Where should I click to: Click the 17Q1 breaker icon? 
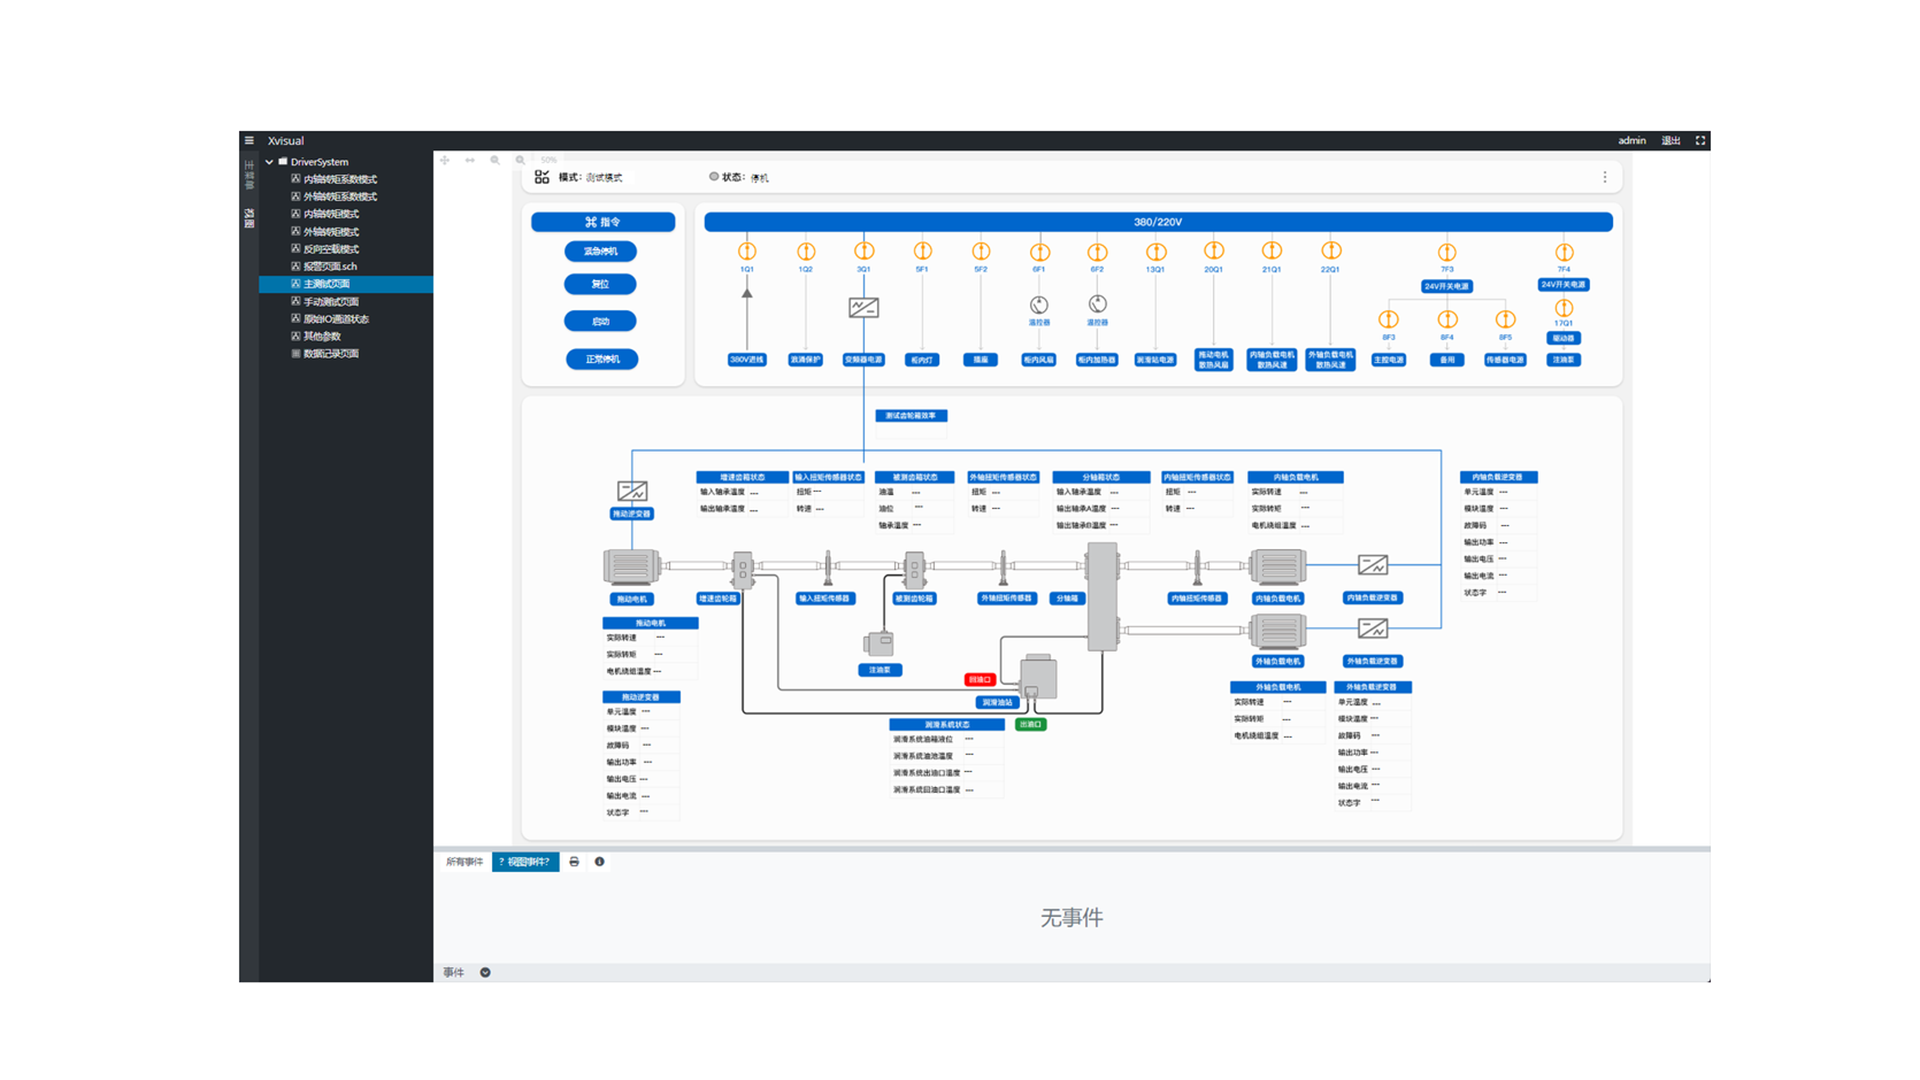point(1564,308)
